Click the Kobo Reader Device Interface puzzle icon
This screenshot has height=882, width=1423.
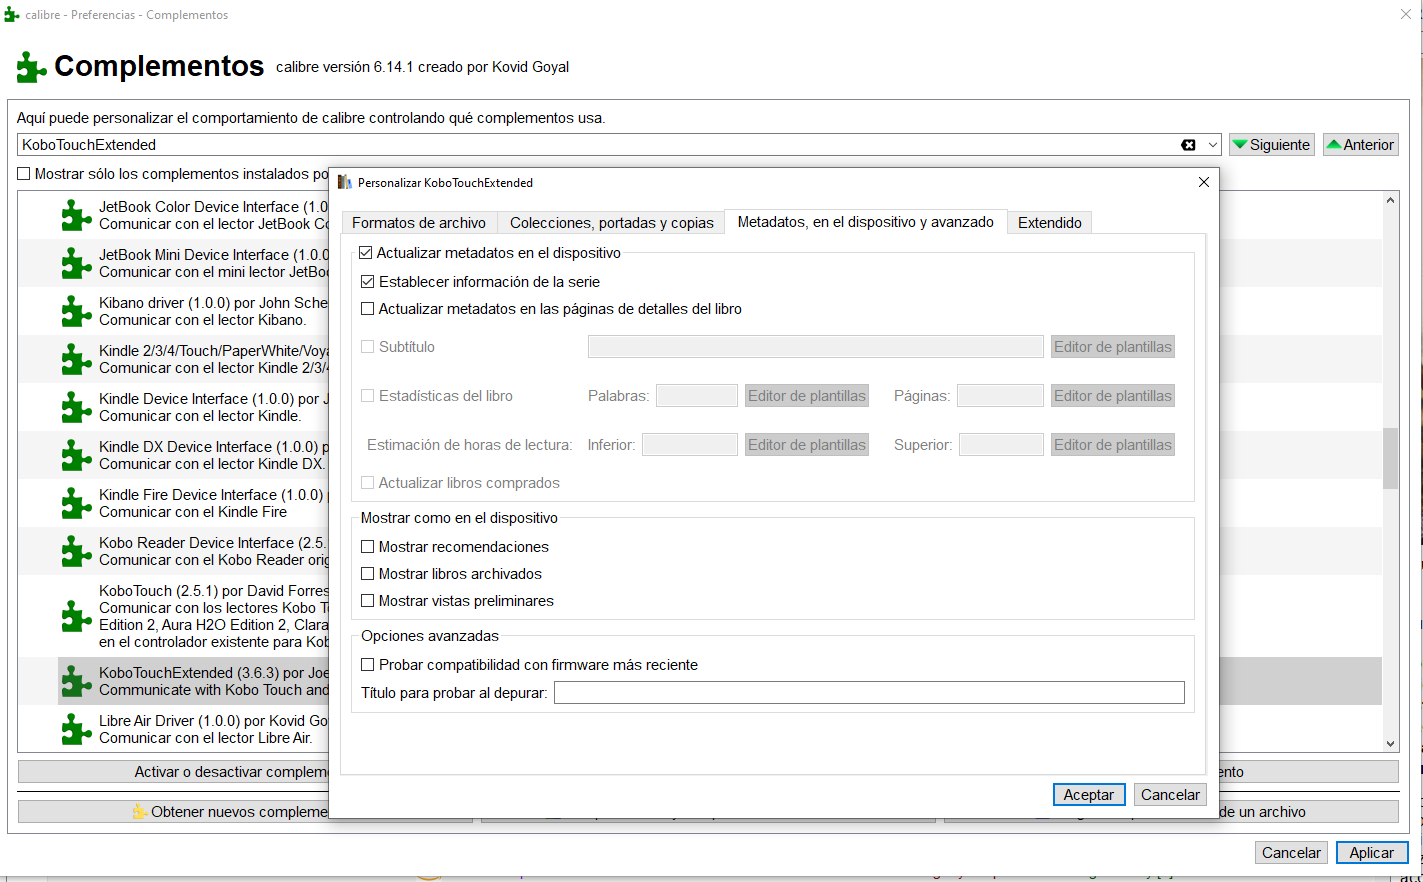tap(76, 551)
